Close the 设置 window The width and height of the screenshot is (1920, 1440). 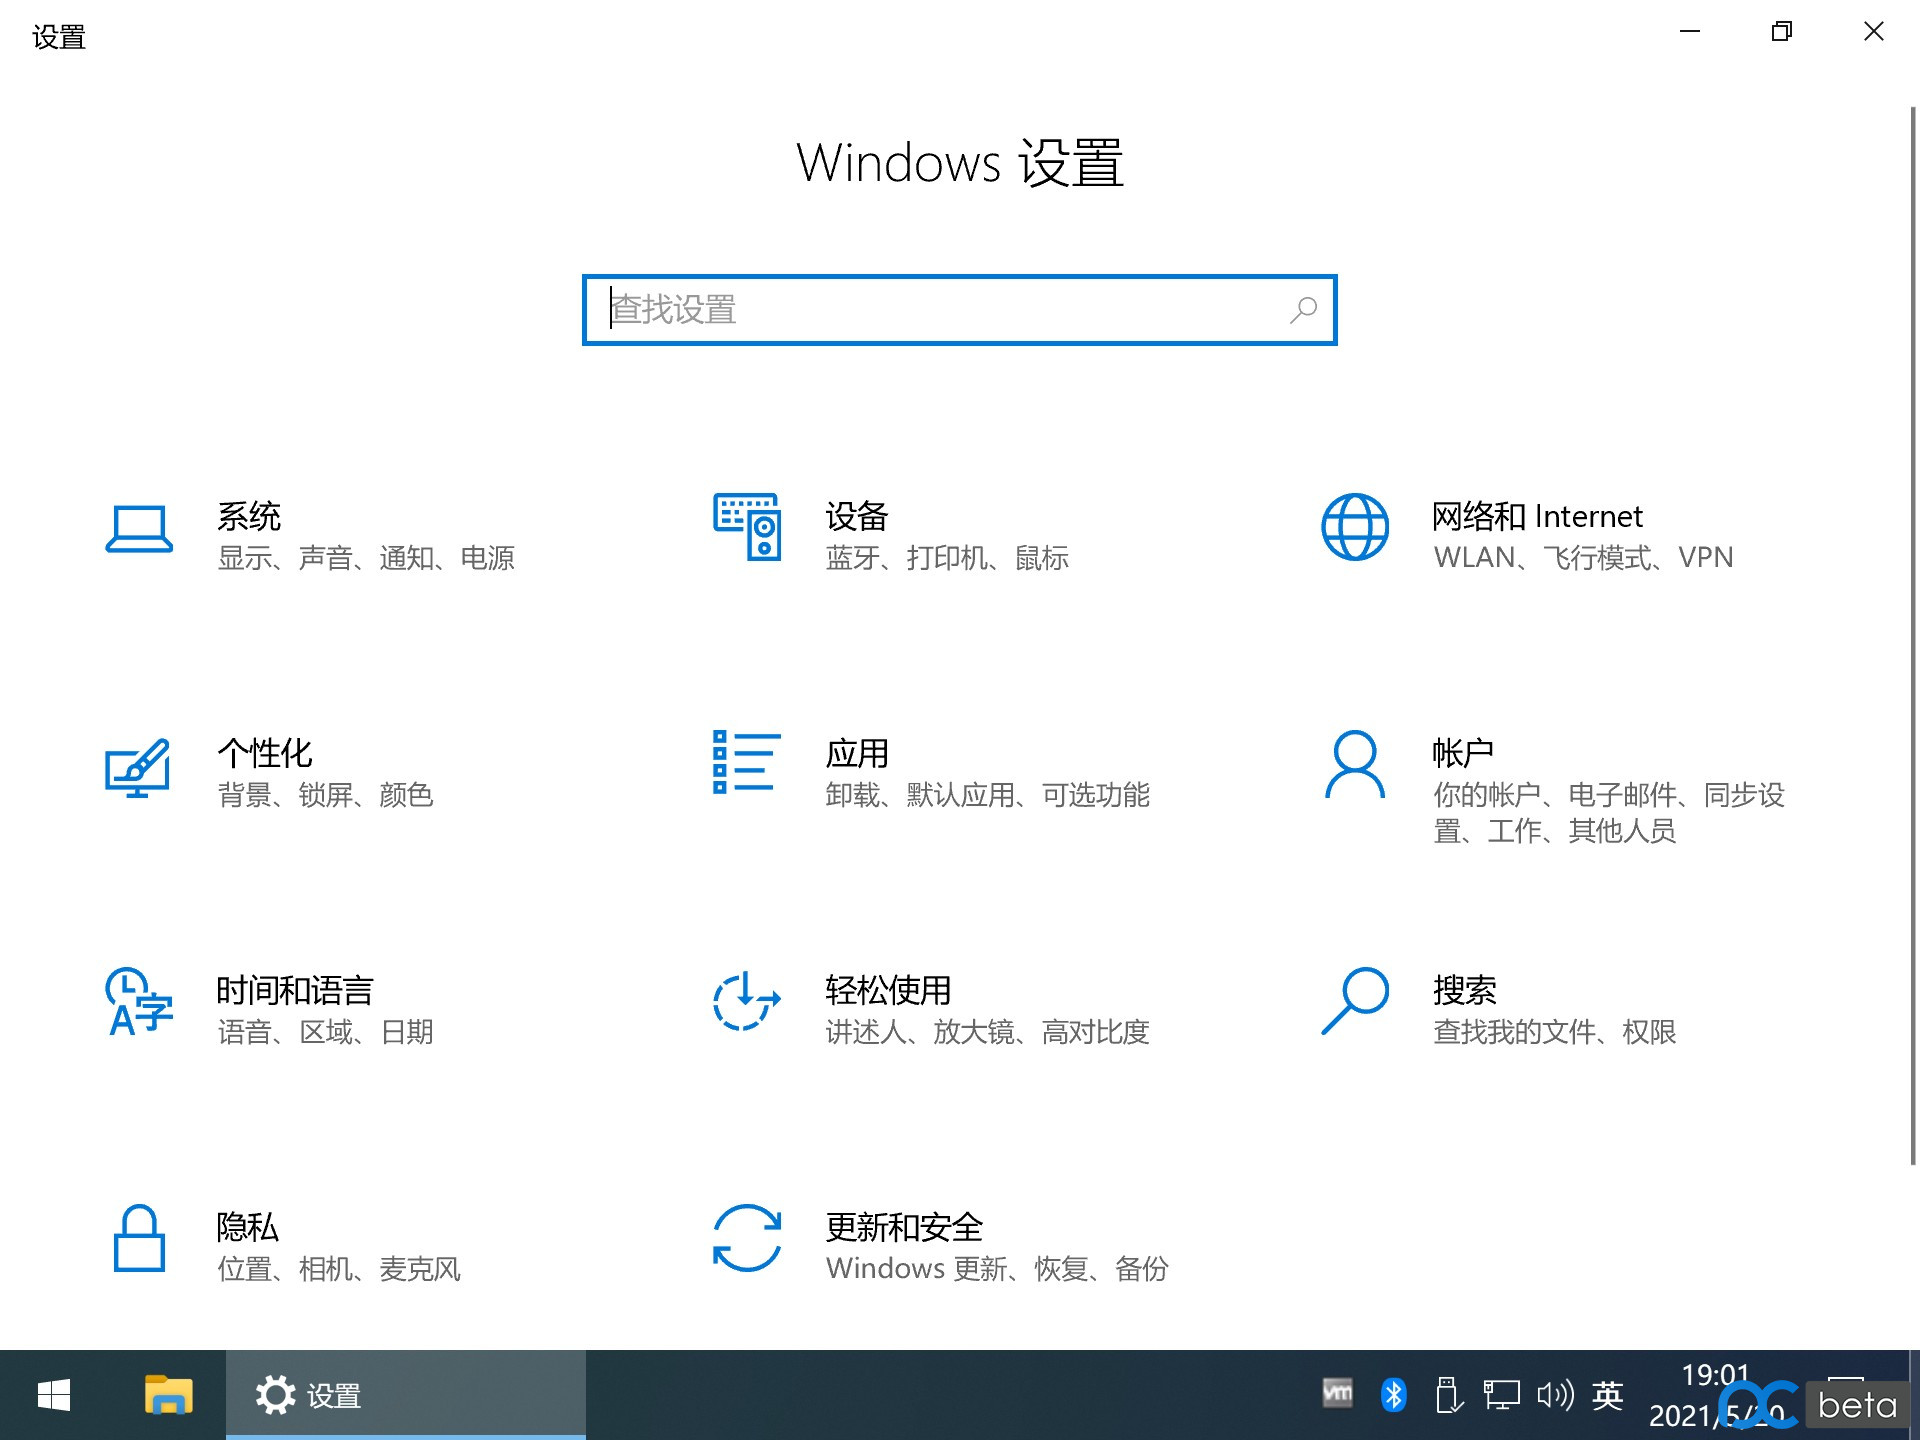click(1874, 32)
